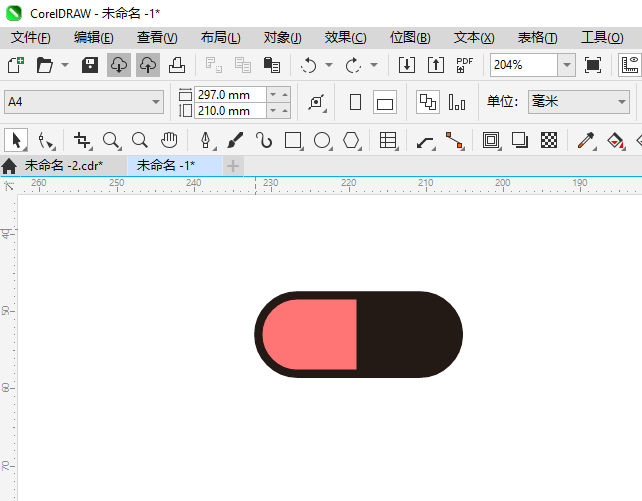The height and width of the screenshot is (501, 642).
Task: Set page to landscape orientation
Action: click(x=385, y=102)
